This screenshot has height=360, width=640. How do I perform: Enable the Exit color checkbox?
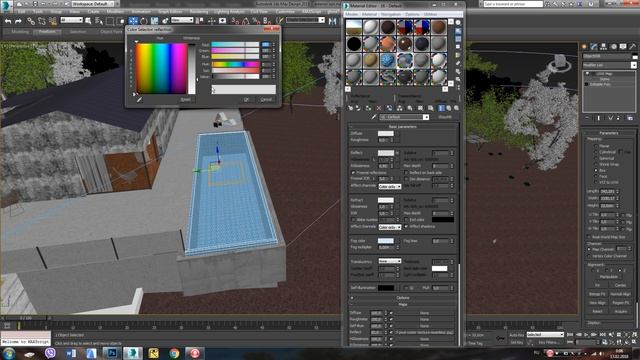[406, 220]
